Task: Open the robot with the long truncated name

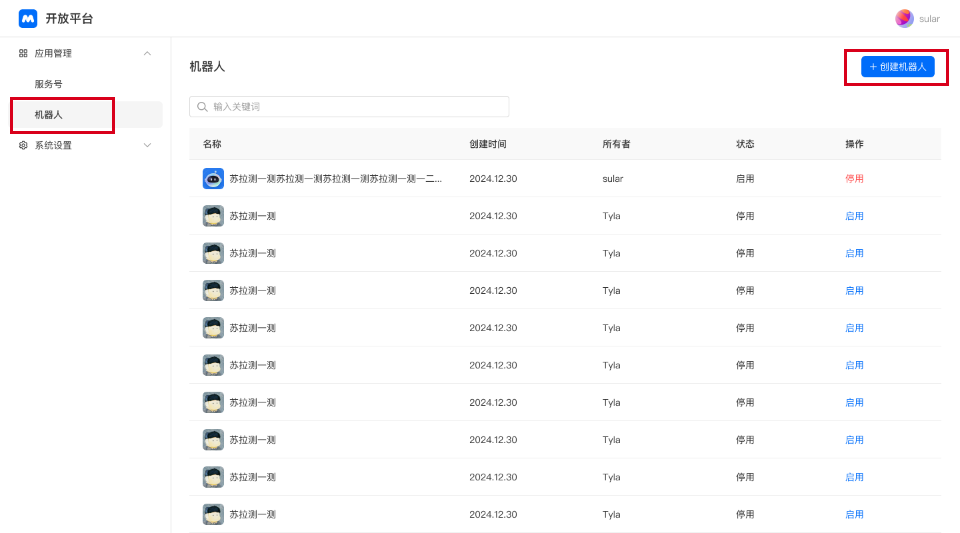Action: point(335,179)
